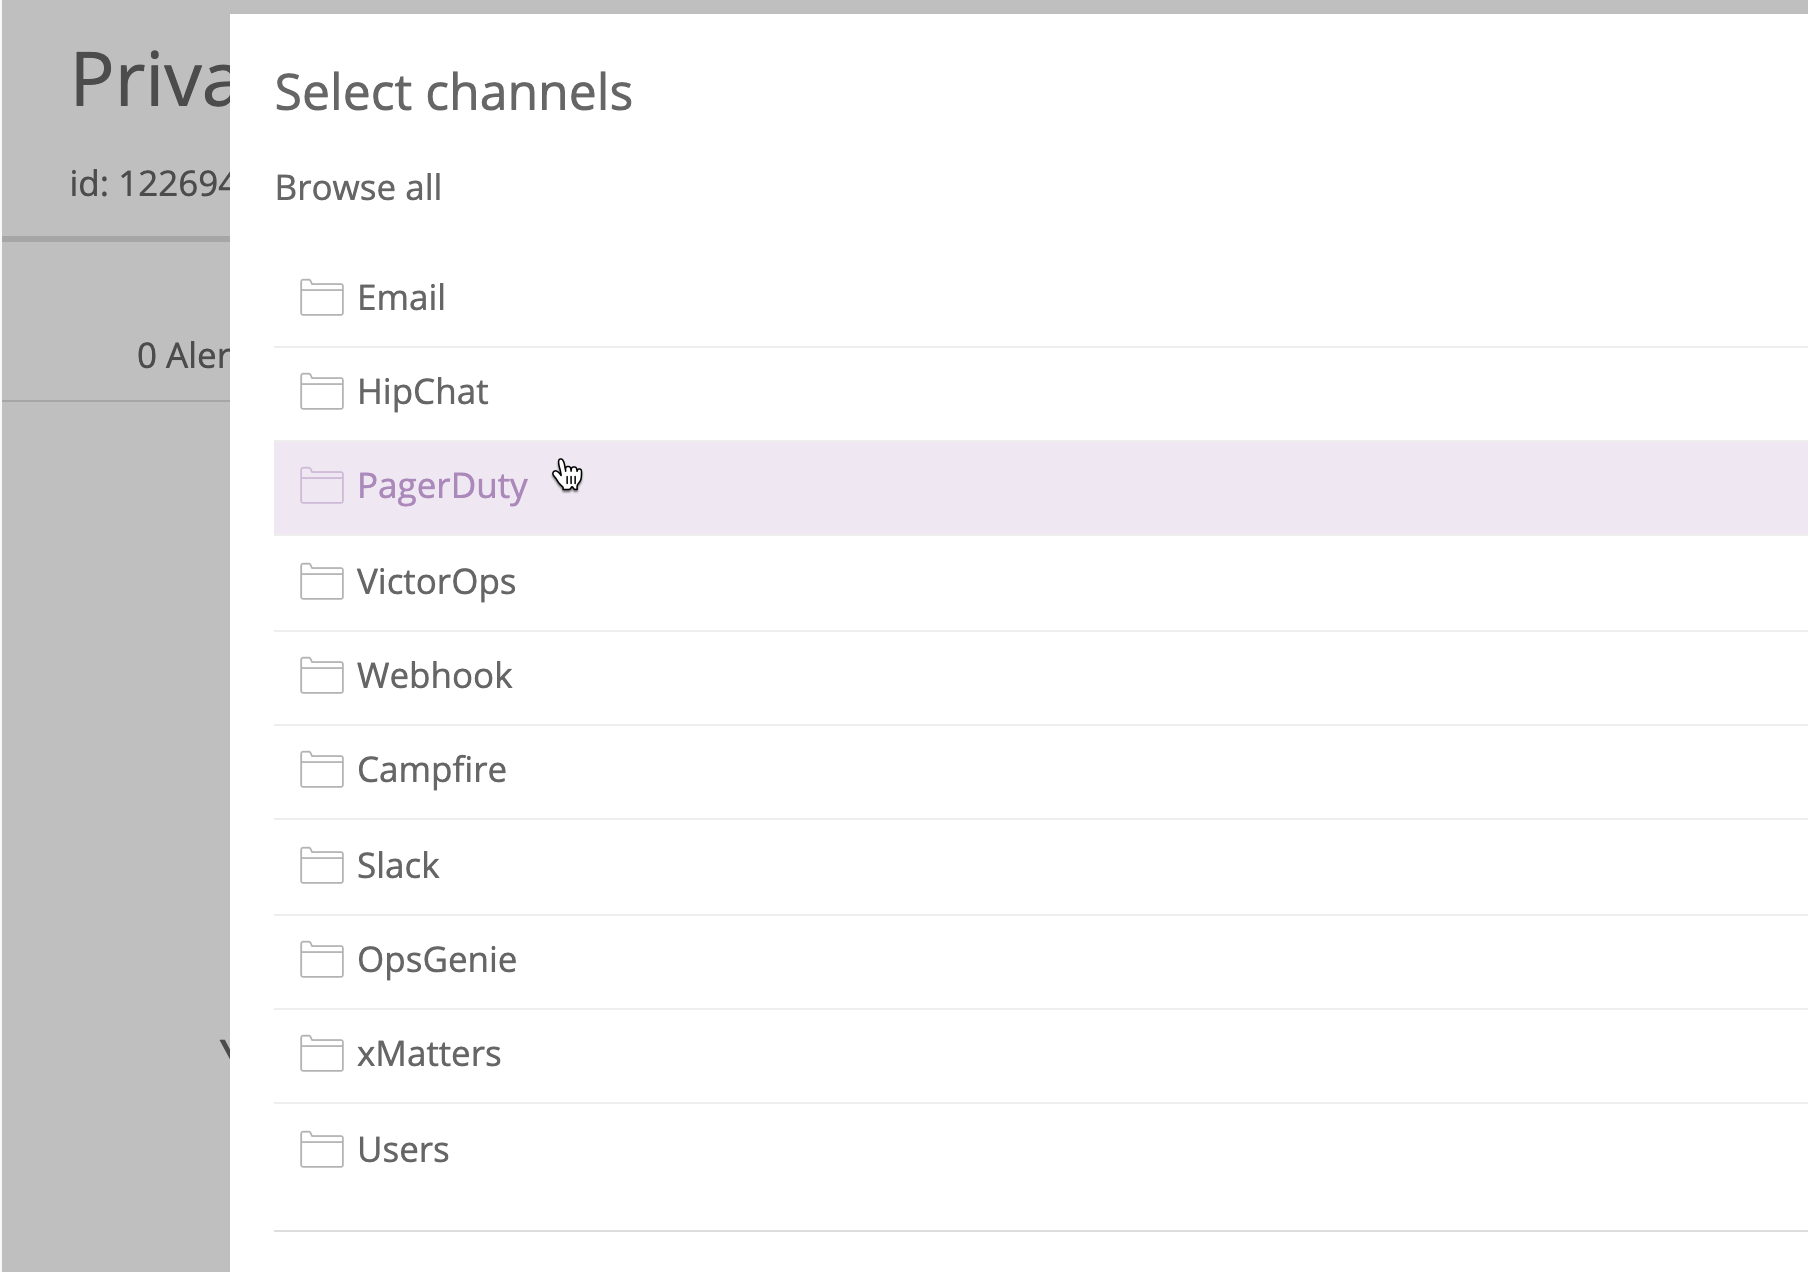The image size is (1808, 1272).
Task: Browse Slack channels
Action: coord(1040,867)
